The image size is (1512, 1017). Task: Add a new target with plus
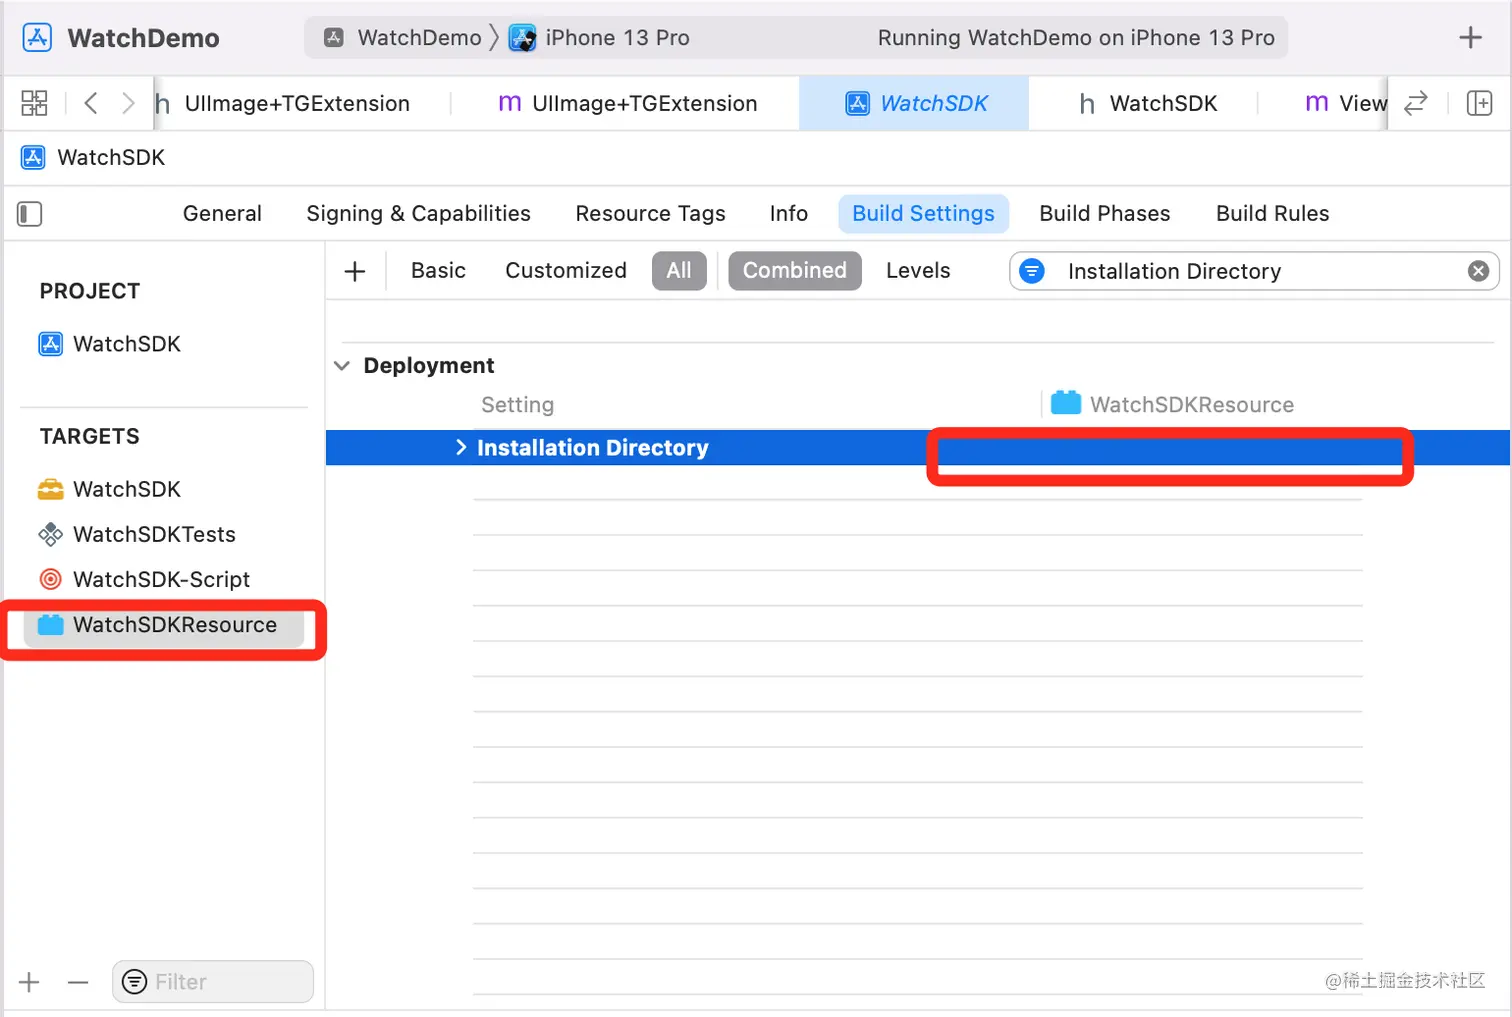30,982
